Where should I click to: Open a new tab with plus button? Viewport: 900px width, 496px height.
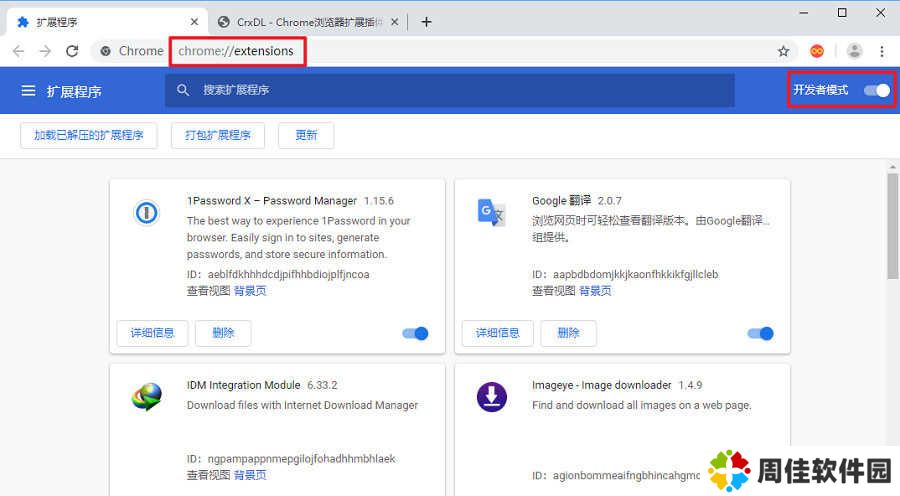point(426,21)
